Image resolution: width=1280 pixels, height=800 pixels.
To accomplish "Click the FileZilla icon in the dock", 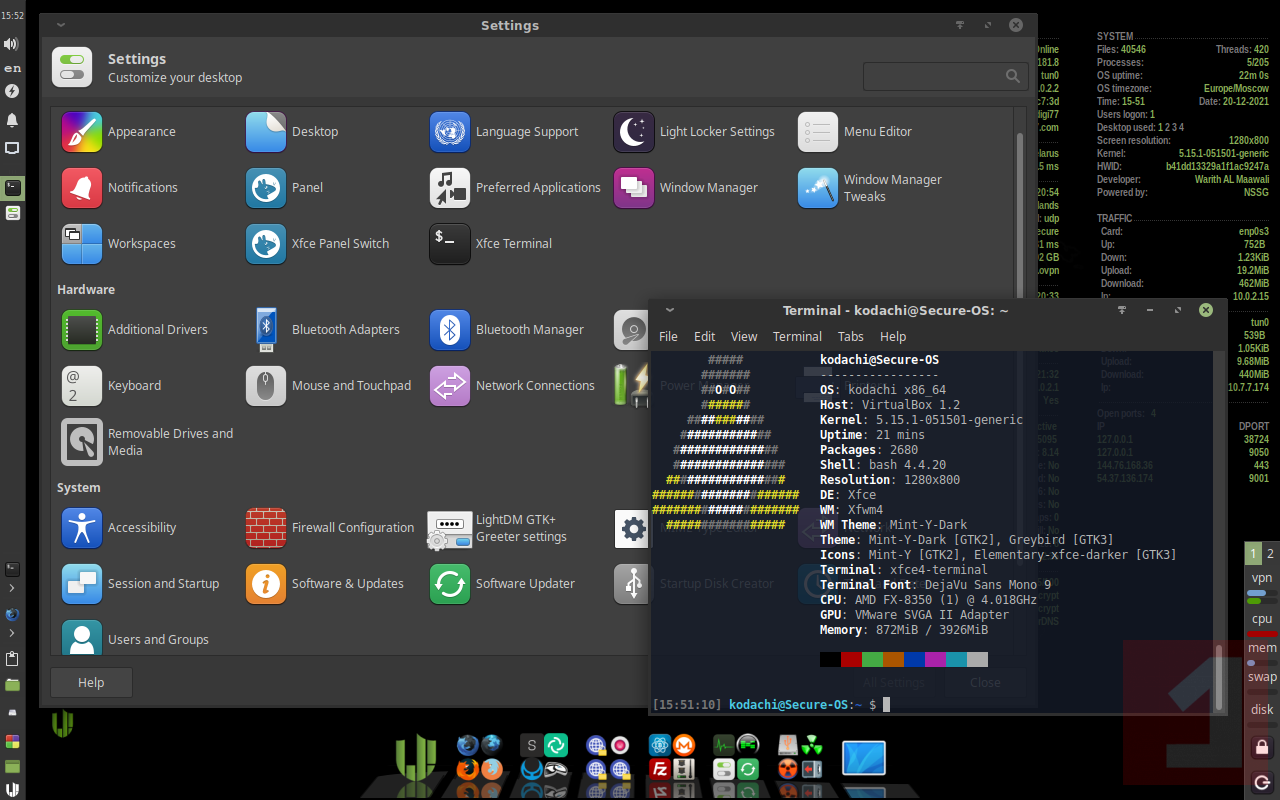I will (660, 769).
